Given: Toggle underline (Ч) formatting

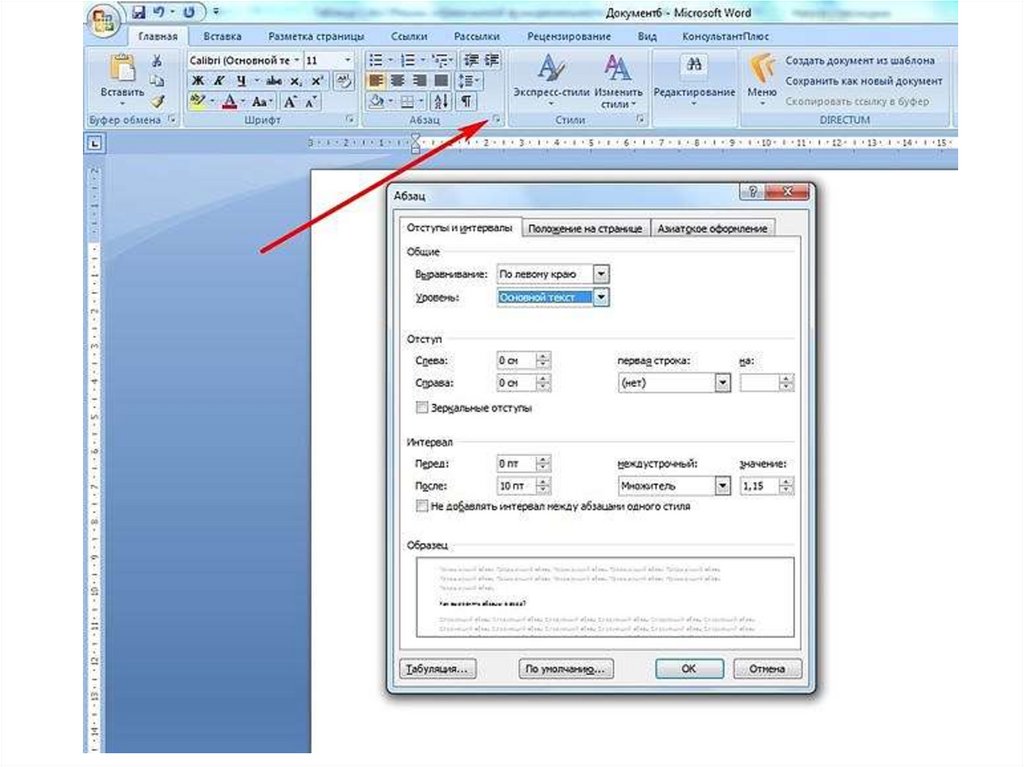Looking at the screenshot, I should pyautogui.click(x=242, y=80).
